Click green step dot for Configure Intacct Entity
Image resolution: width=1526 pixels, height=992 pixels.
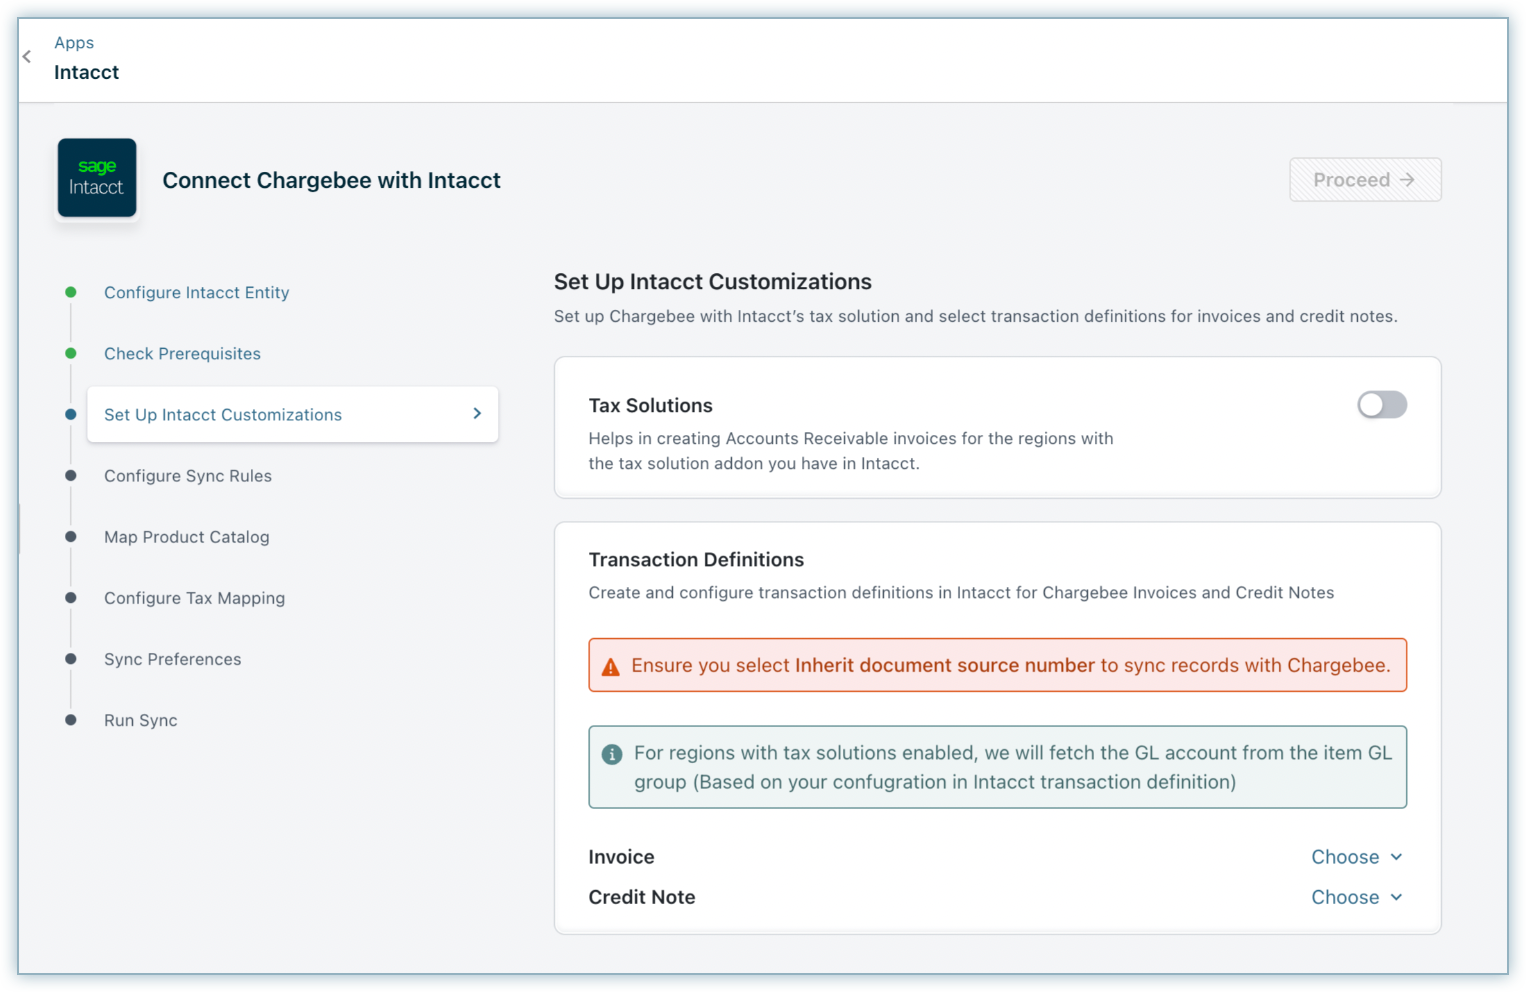point(71,292)
